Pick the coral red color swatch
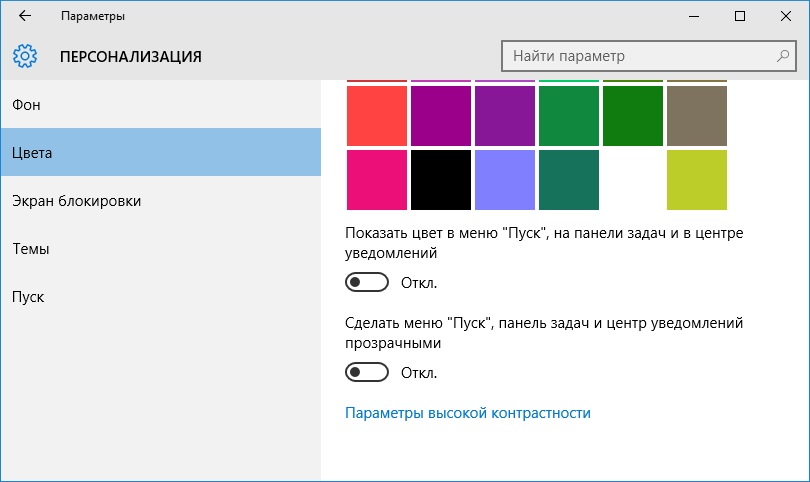The height and width of the screenshot is (482, 810). (x=377, y=116)
